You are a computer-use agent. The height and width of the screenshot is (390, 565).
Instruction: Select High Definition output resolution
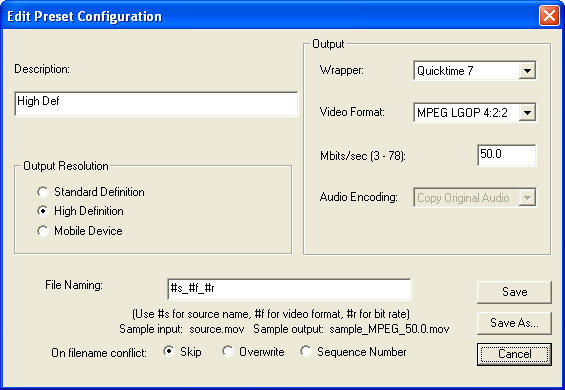coord(43,211)
